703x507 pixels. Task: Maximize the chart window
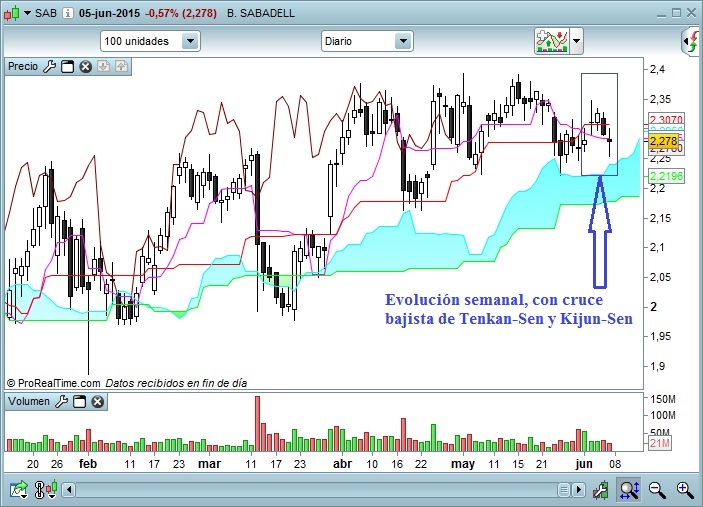coord(677,13)
